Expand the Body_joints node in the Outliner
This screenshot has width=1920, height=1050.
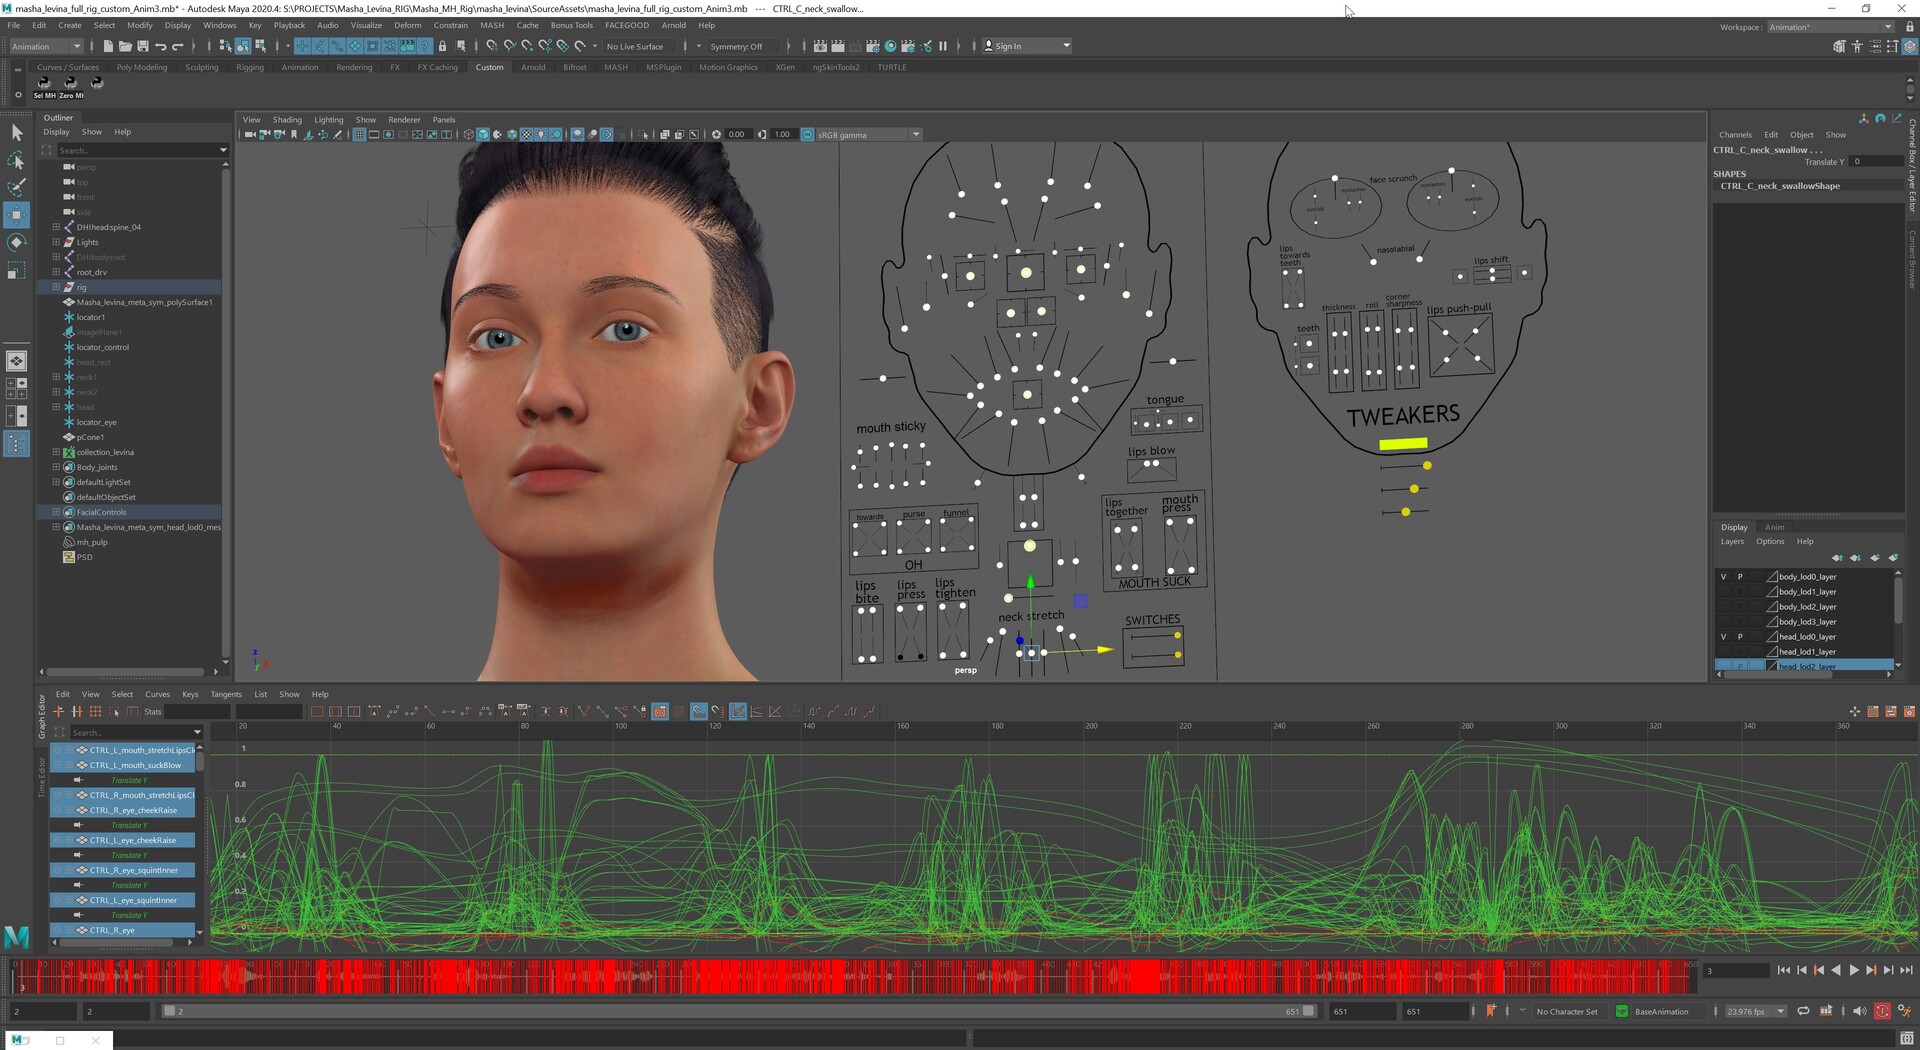tap(57, 467)
